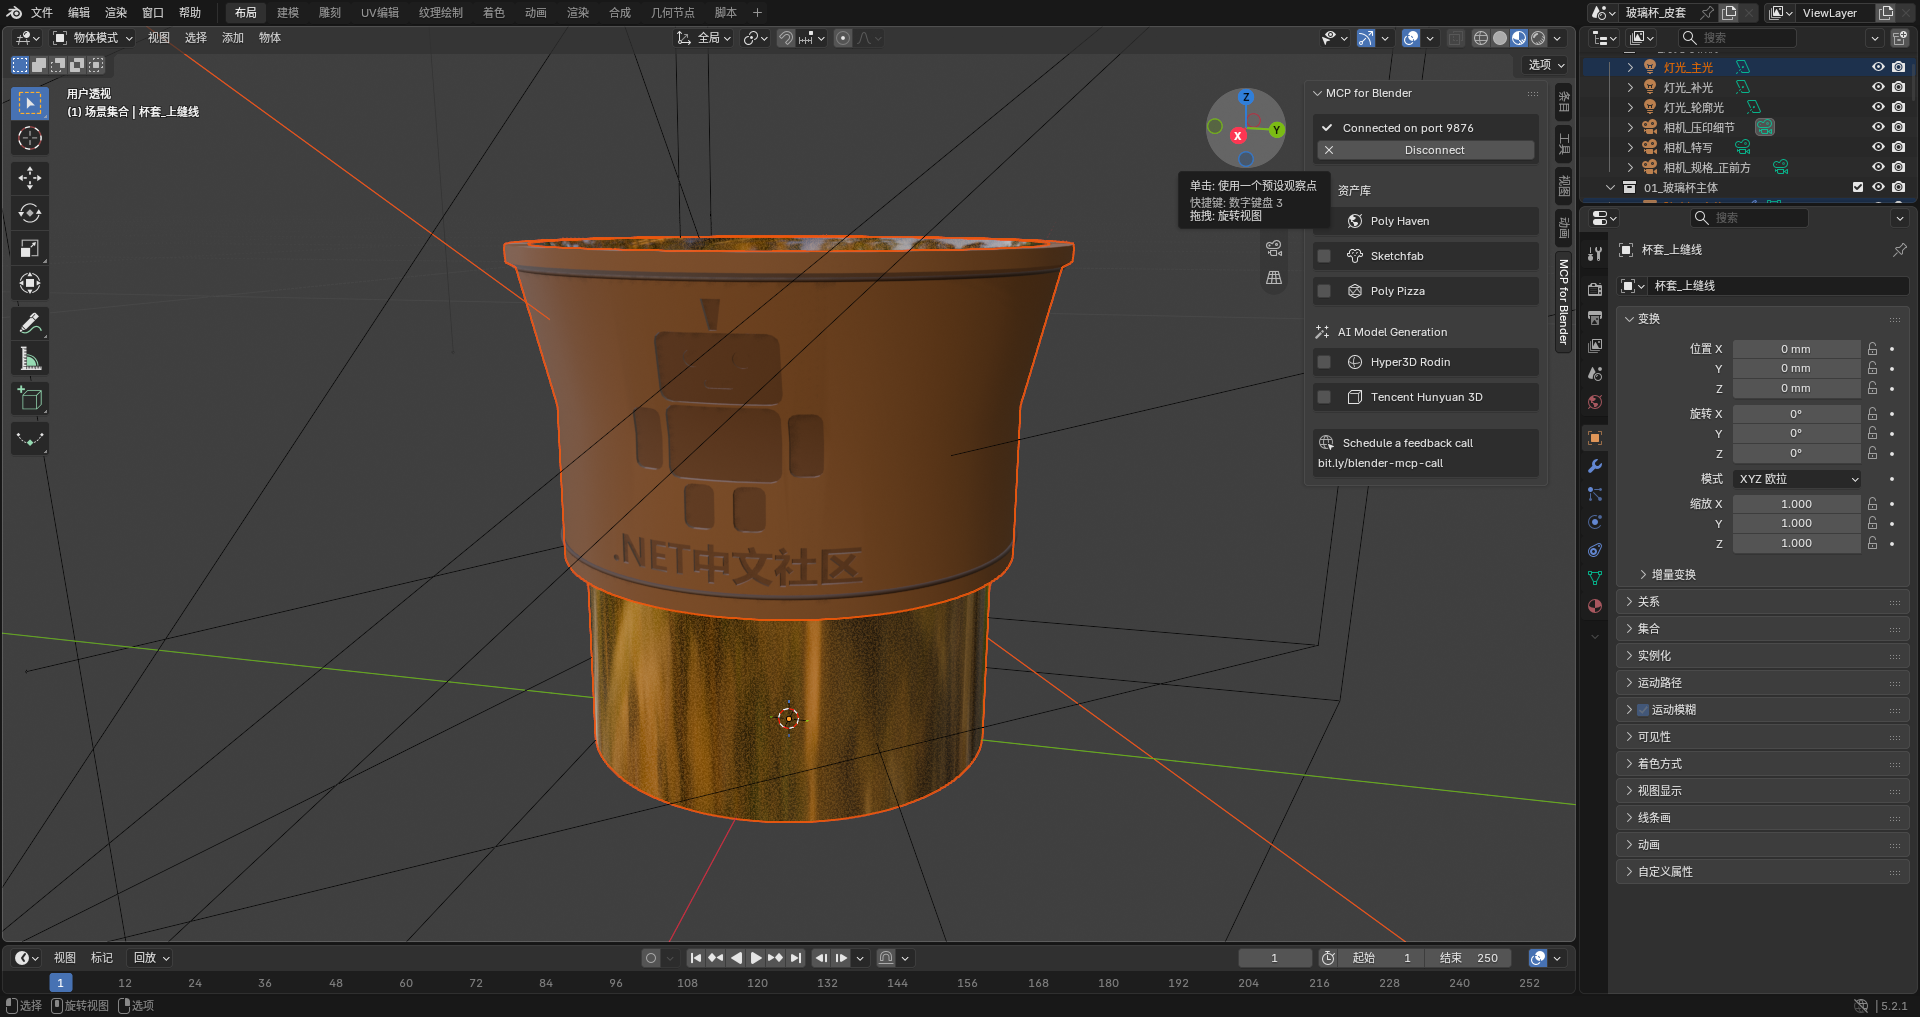The width and height of the screenshot is (1920, 1017).
Task: Enable the Poly Pizza checkbox
Action: click(x=1324, y=291)
